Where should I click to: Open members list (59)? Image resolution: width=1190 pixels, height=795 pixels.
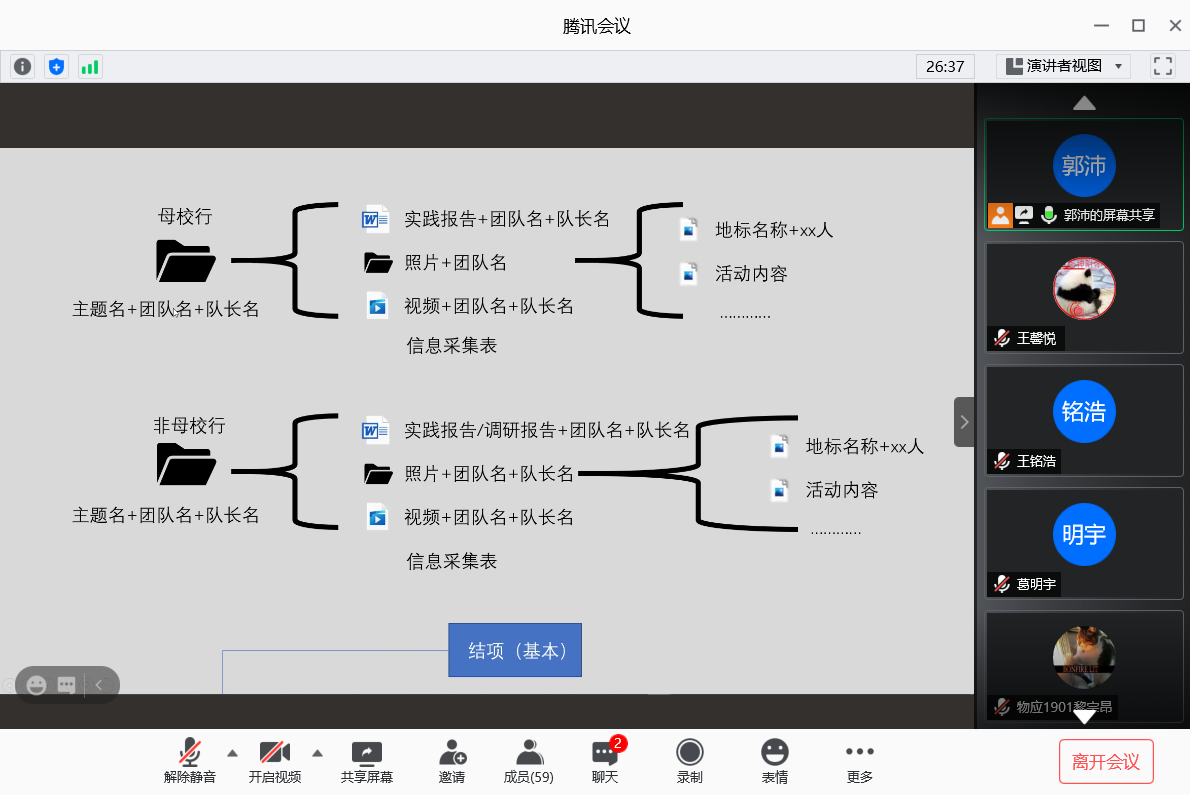point(528,761)
